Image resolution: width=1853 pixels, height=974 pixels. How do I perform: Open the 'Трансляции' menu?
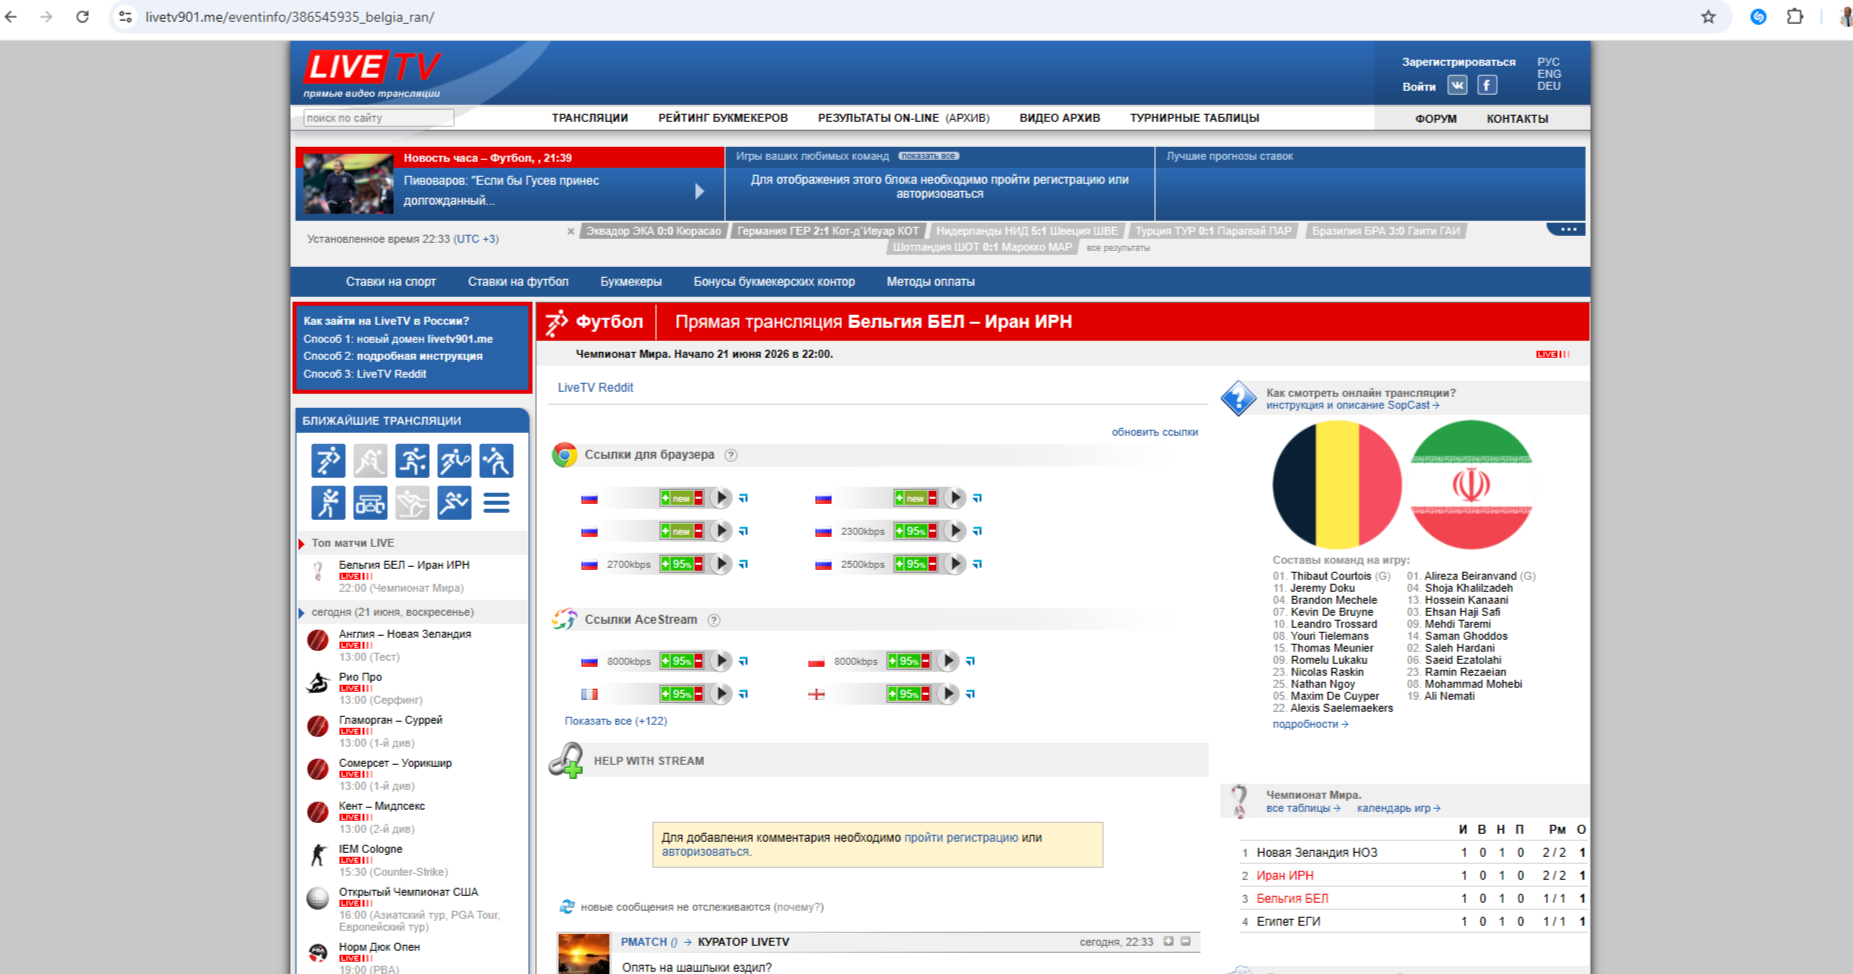[x=590, y=118]
